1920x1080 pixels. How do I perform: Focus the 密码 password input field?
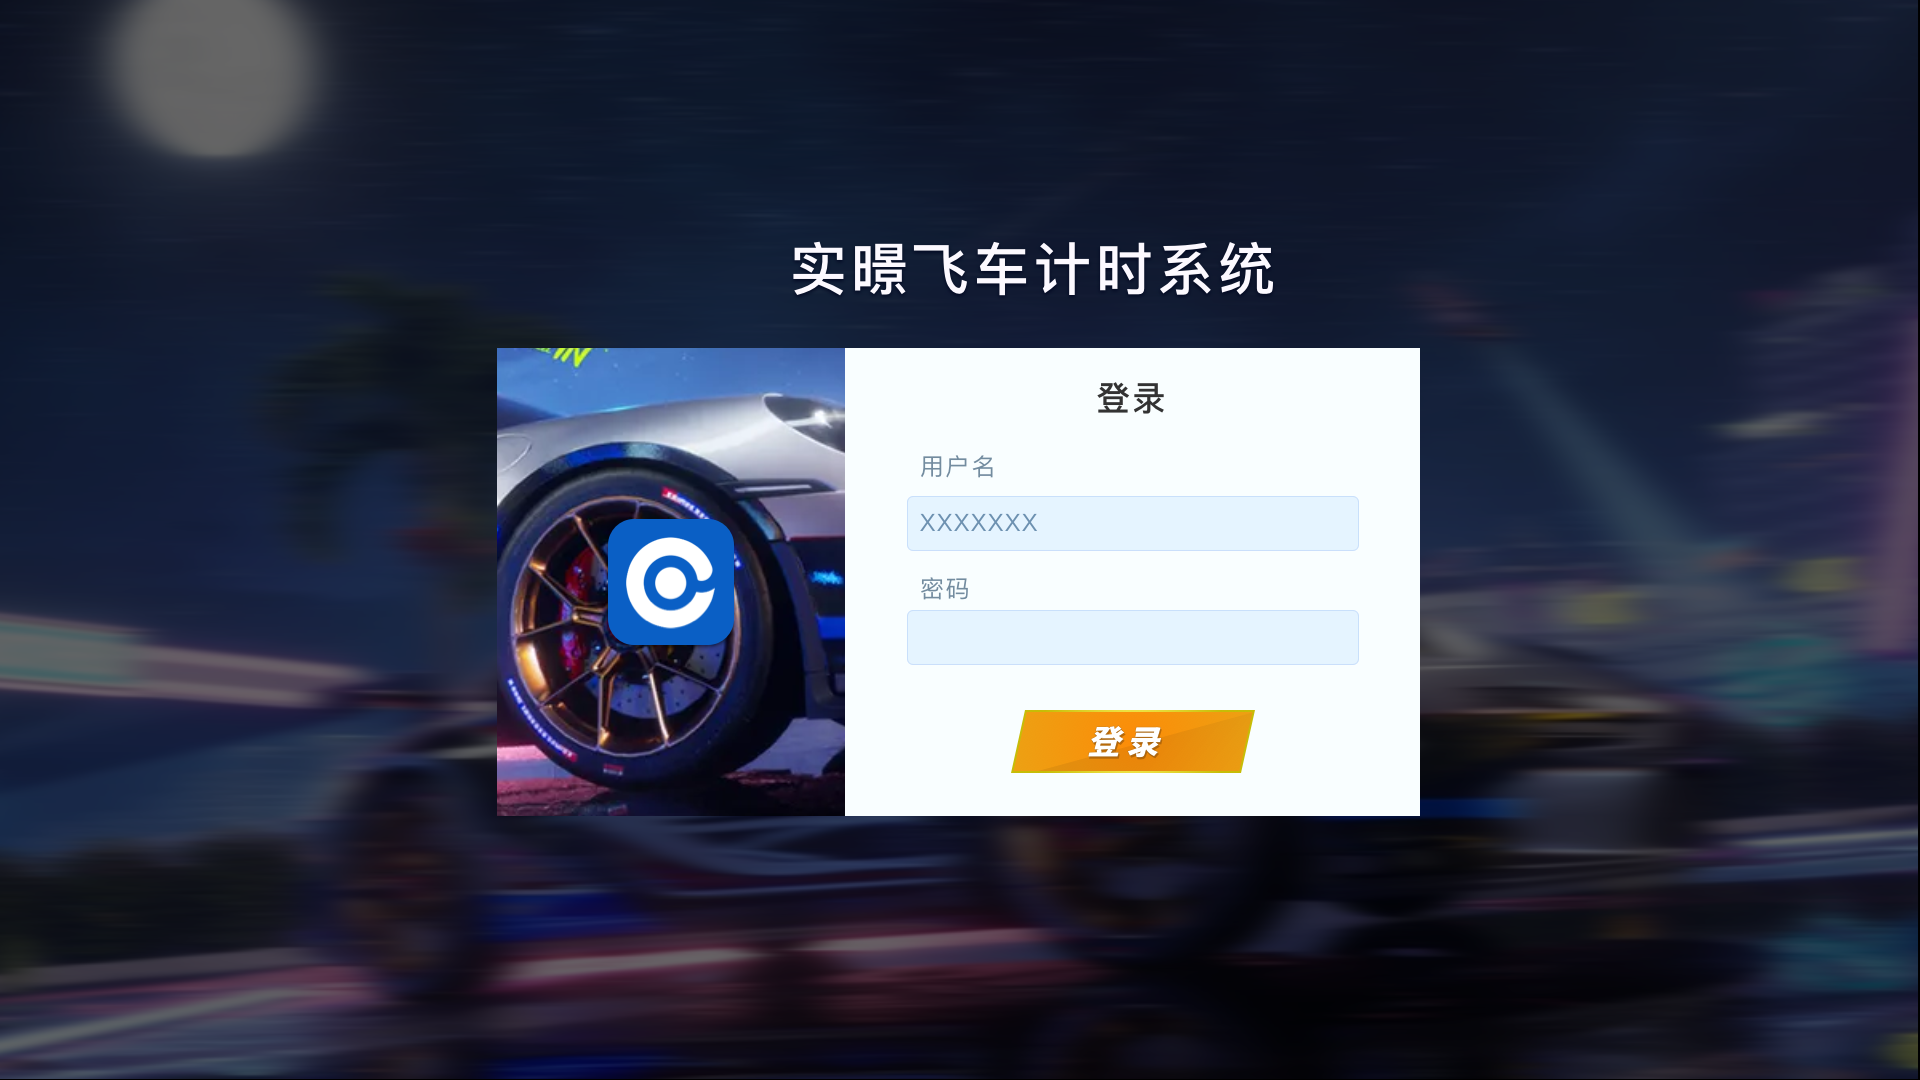tap(1132, 637)
